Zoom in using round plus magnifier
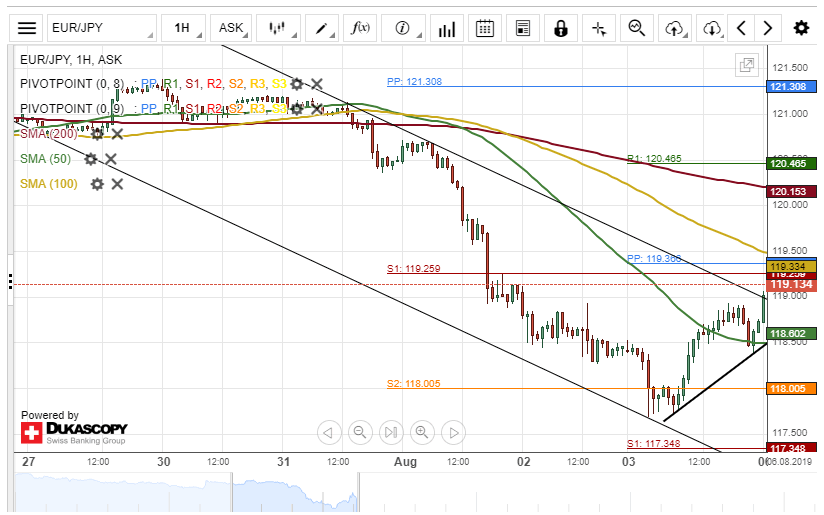This screenshot has width=824, height=515. tap(422, 432)
